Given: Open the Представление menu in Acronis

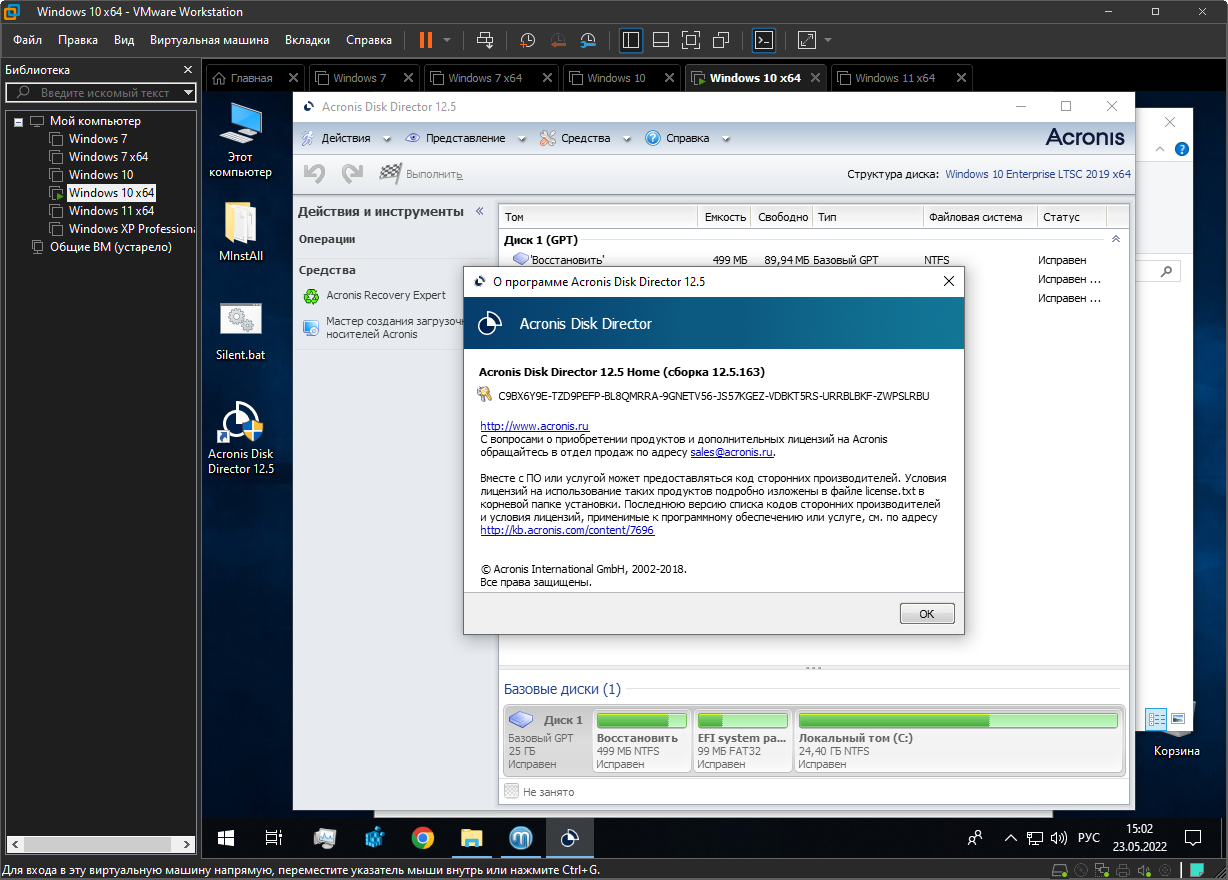Looking at the screenshot, I should pyautogui.click(x=465, y=138).
